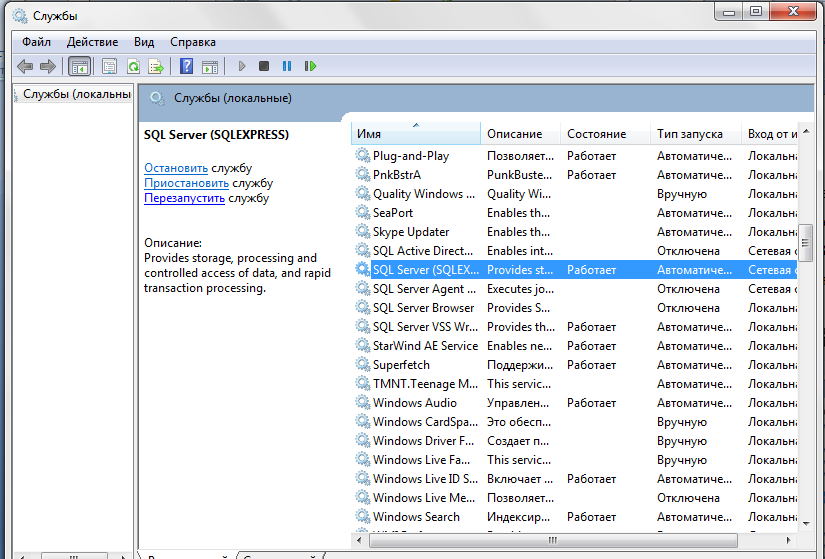Image resolution: width=825 pixels, height=559 pixels.
Task: Click the Back arrow toolbar icon
Action: [x=25, y=66]
